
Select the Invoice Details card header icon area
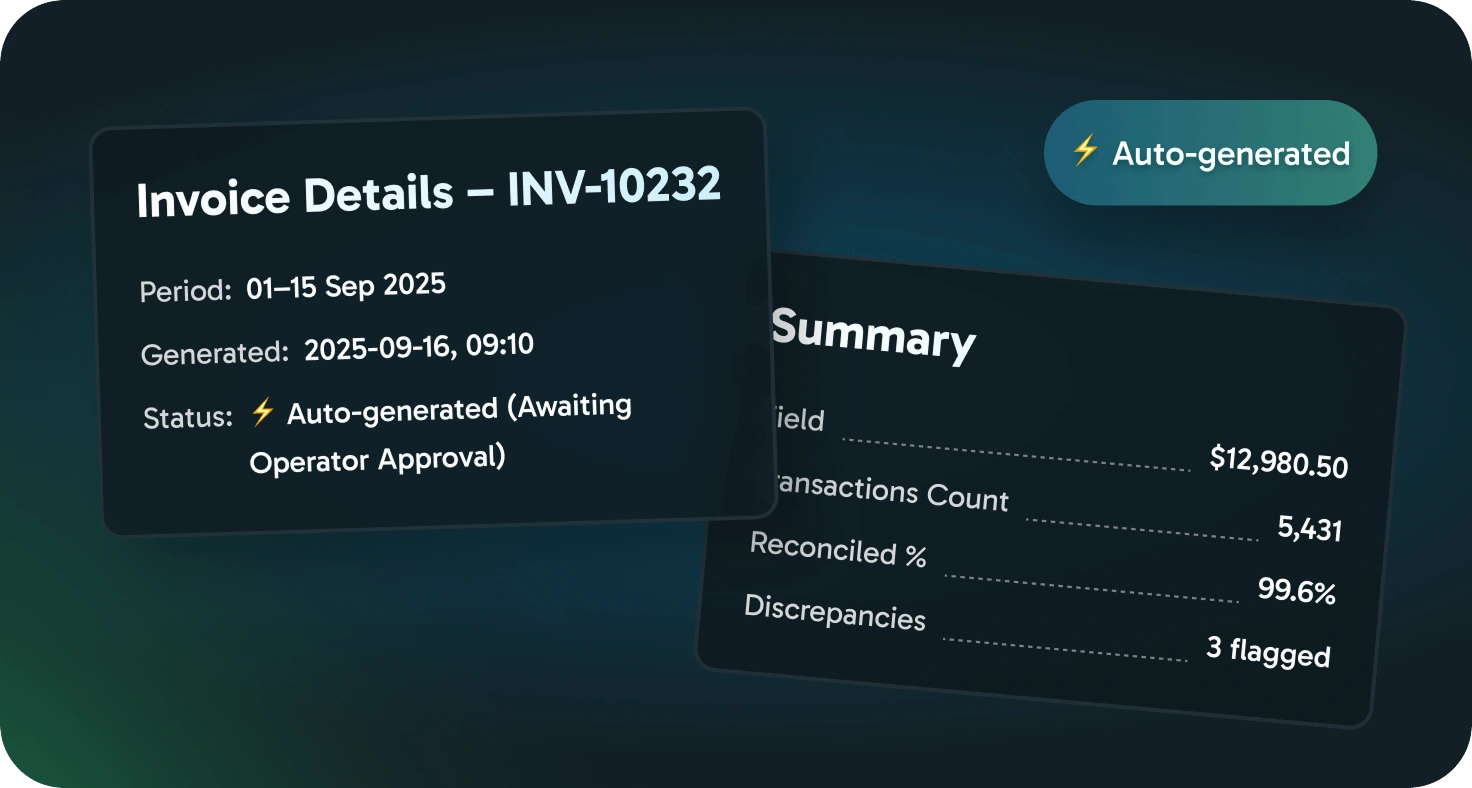click(430, 193)
